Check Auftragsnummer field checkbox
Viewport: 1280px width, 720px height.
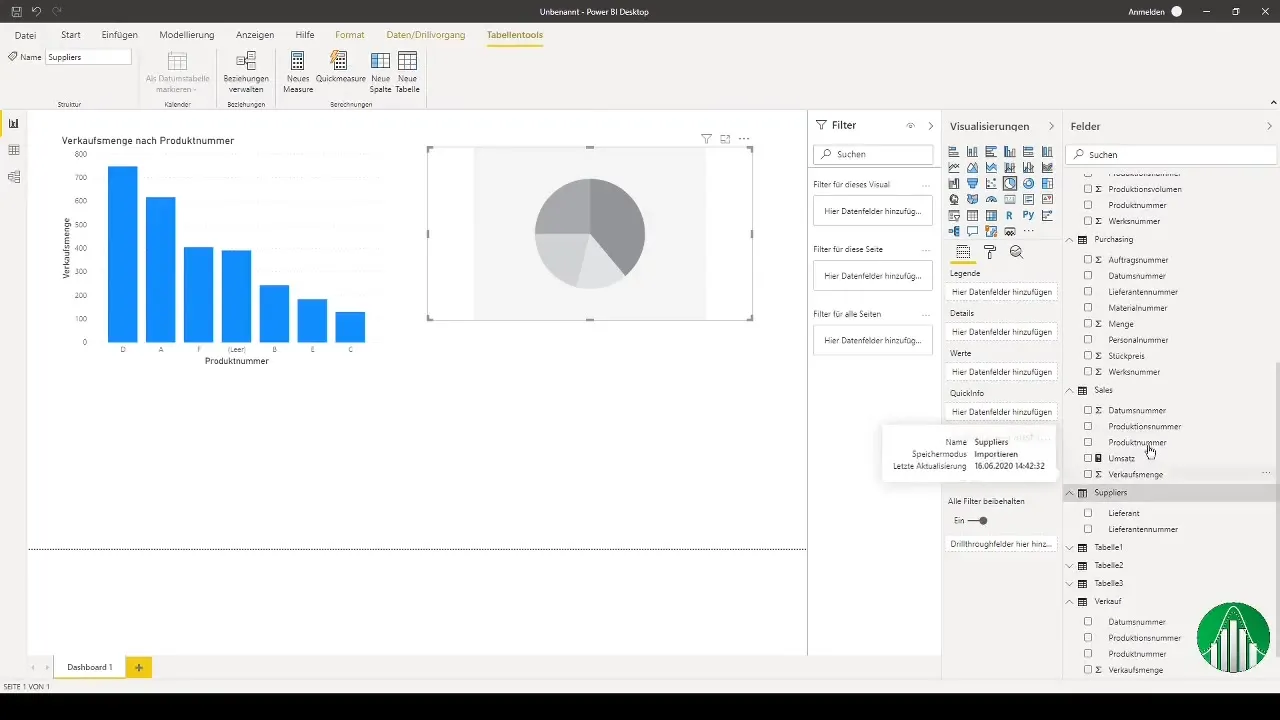1088,260
